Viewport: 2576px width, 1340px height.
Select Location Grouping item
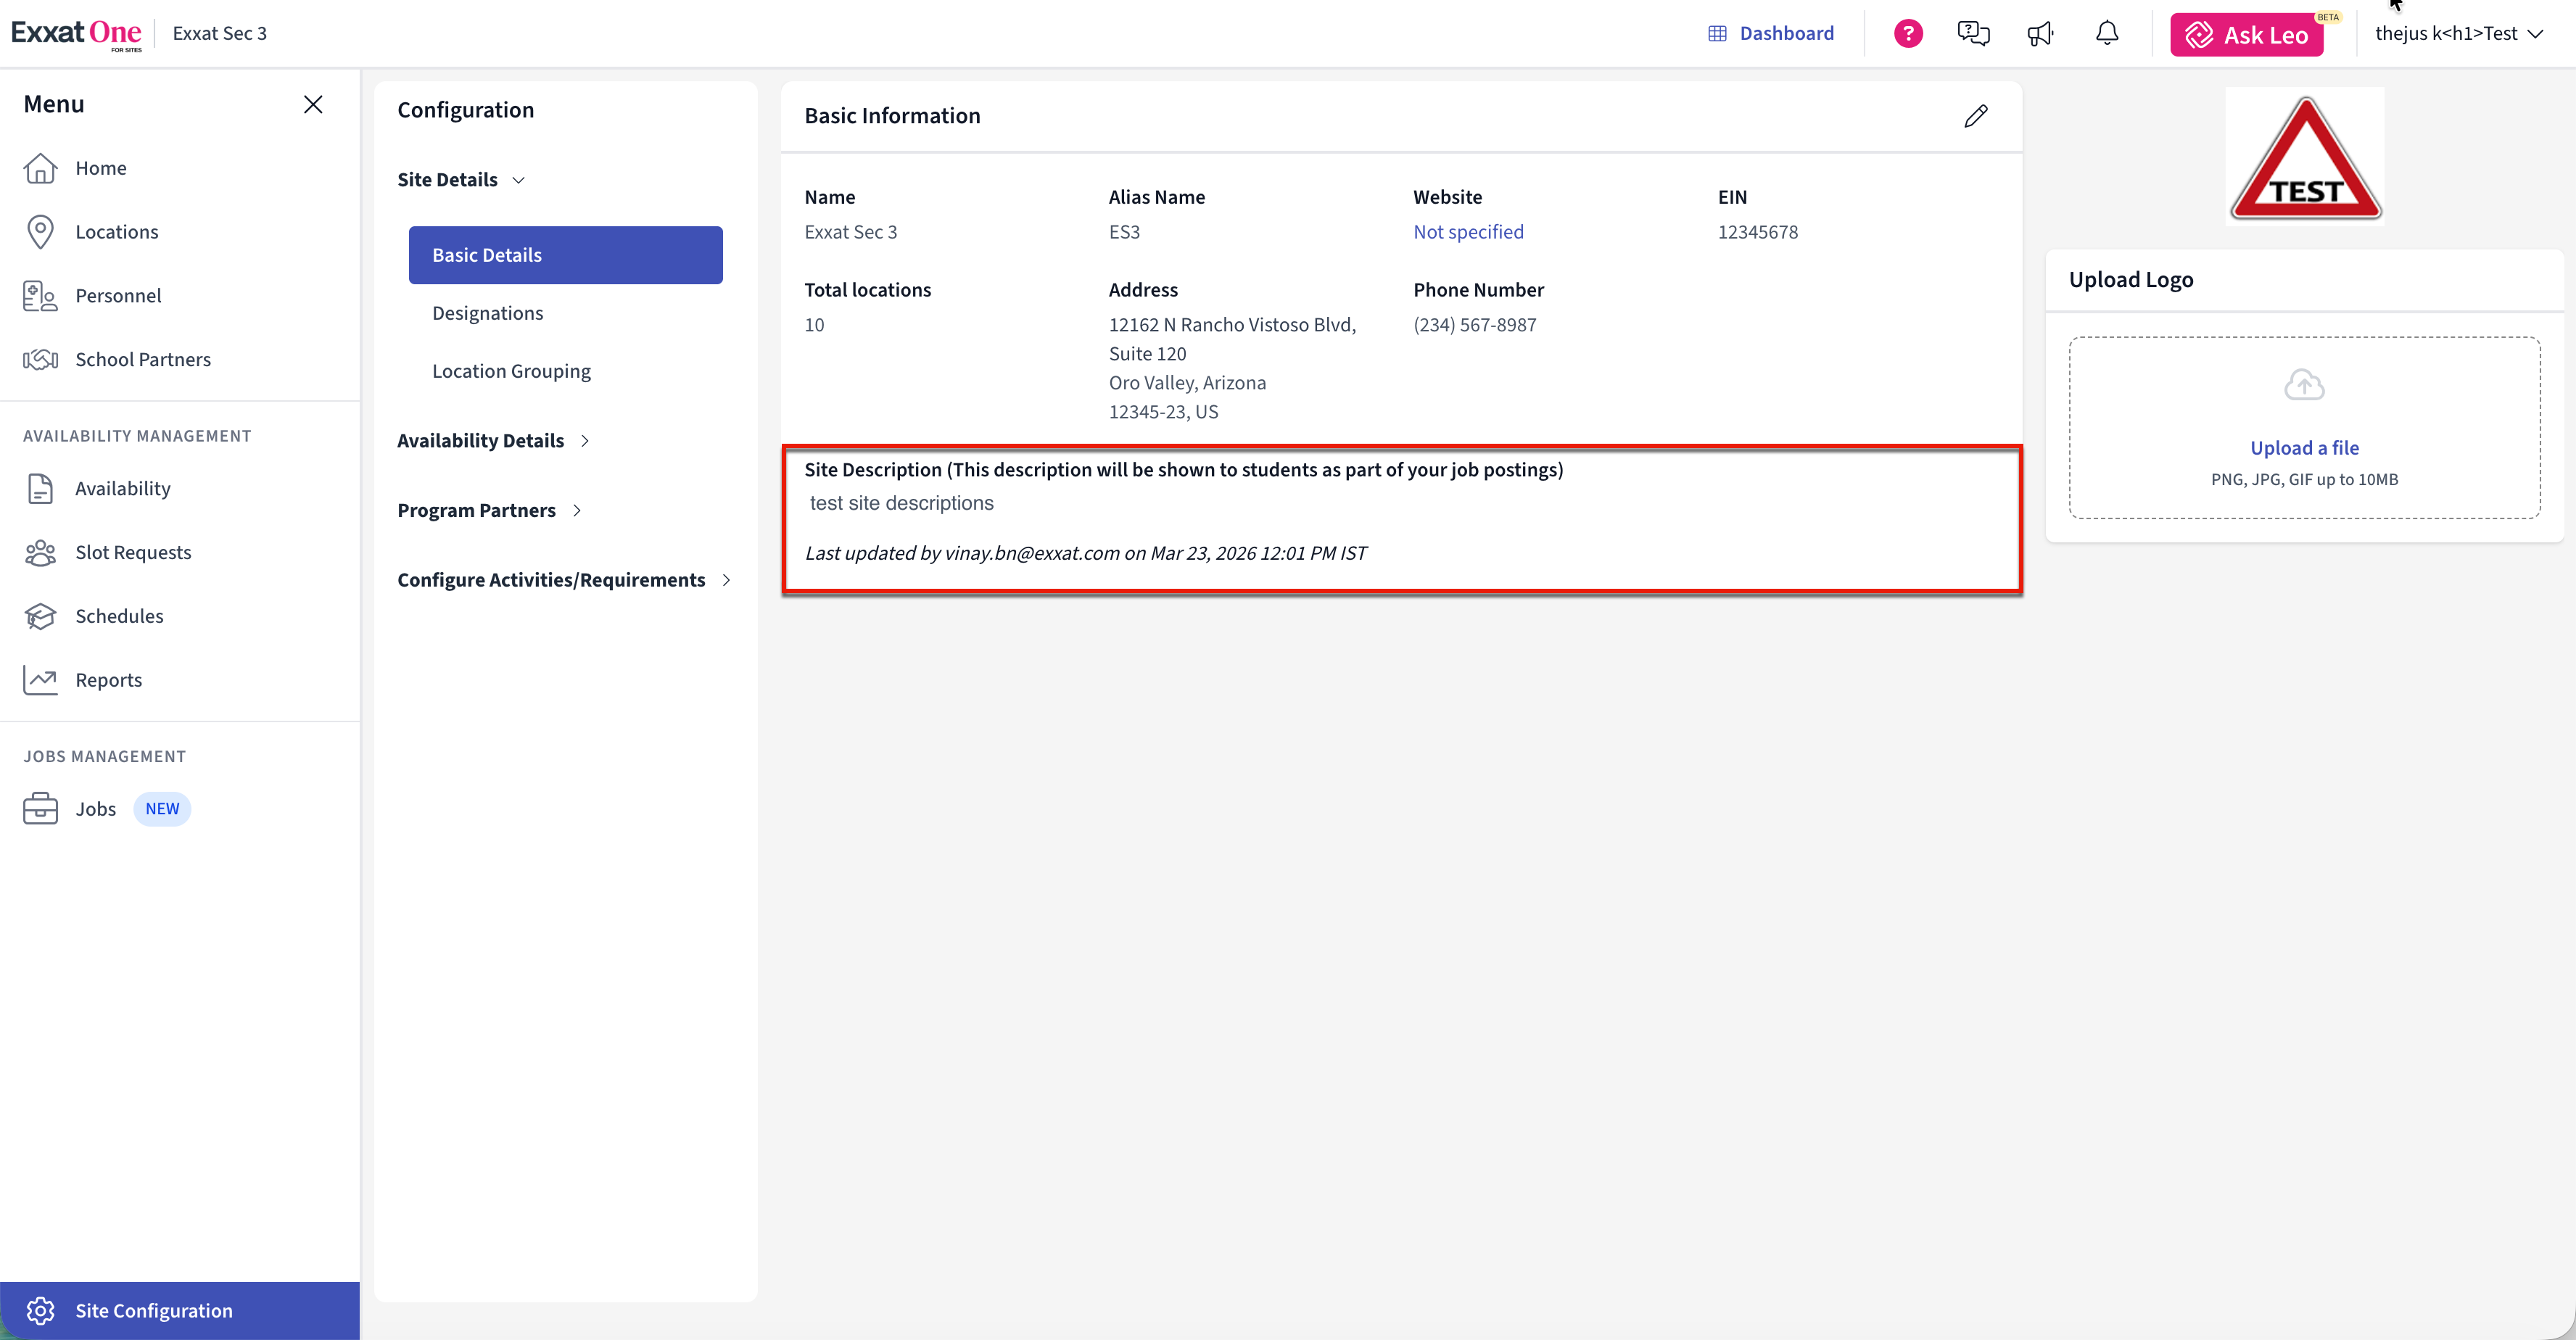[511, 371]
